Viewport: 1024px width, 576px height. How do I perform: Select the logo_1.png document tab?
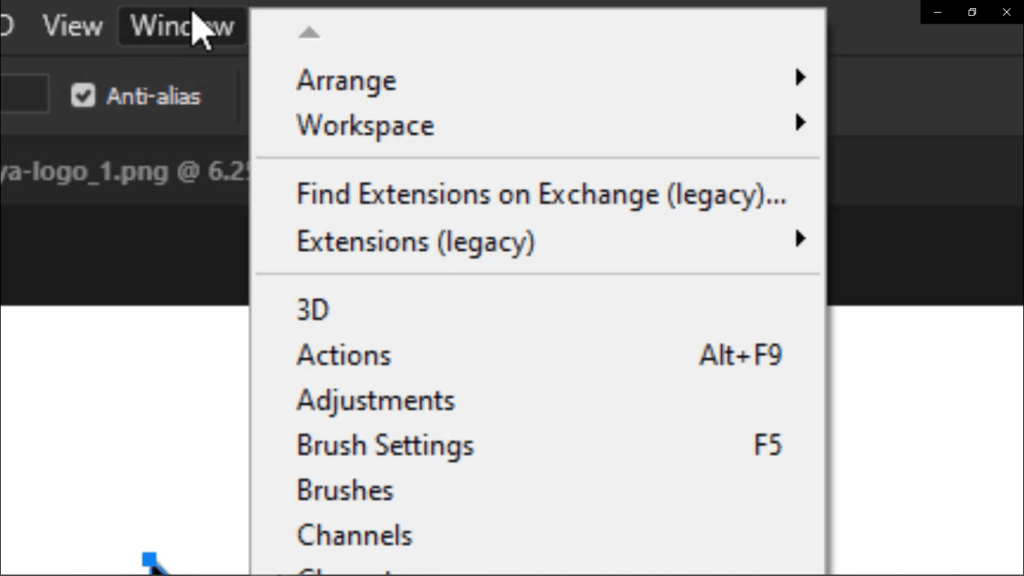[x=124, y=172]
